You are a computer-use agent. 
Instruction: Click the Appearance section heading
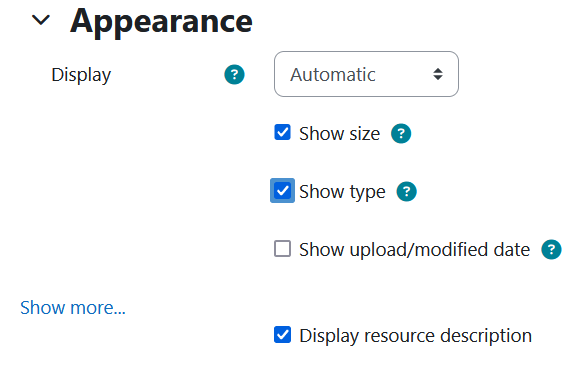click(x=161, y=22)
